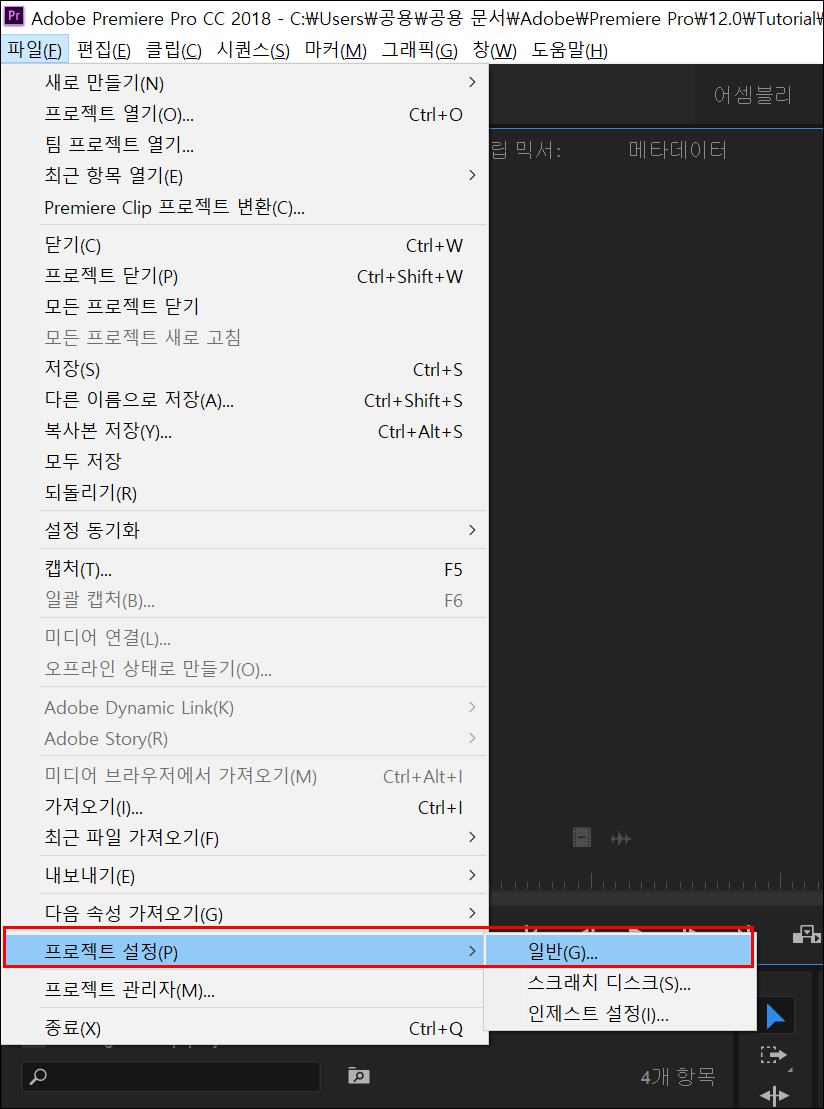Expand the highlighted 프로젝트 설정(P) submenu
824x1109 pixels.
pos(245,952)
